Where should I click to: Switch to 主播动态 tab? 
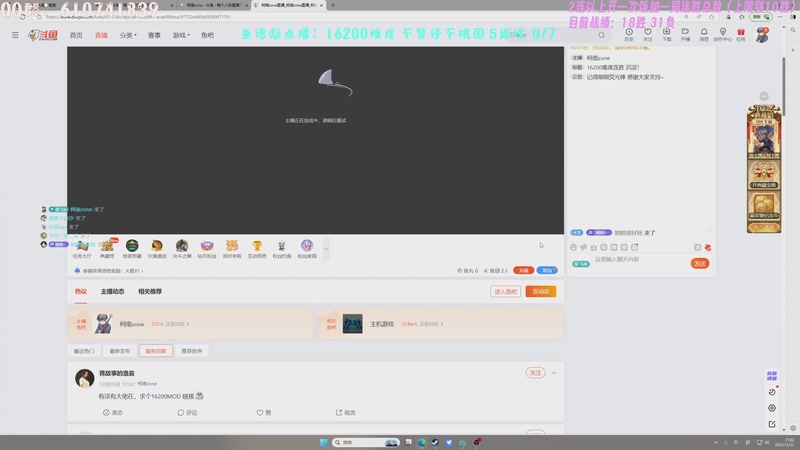(x=112, y=291)
